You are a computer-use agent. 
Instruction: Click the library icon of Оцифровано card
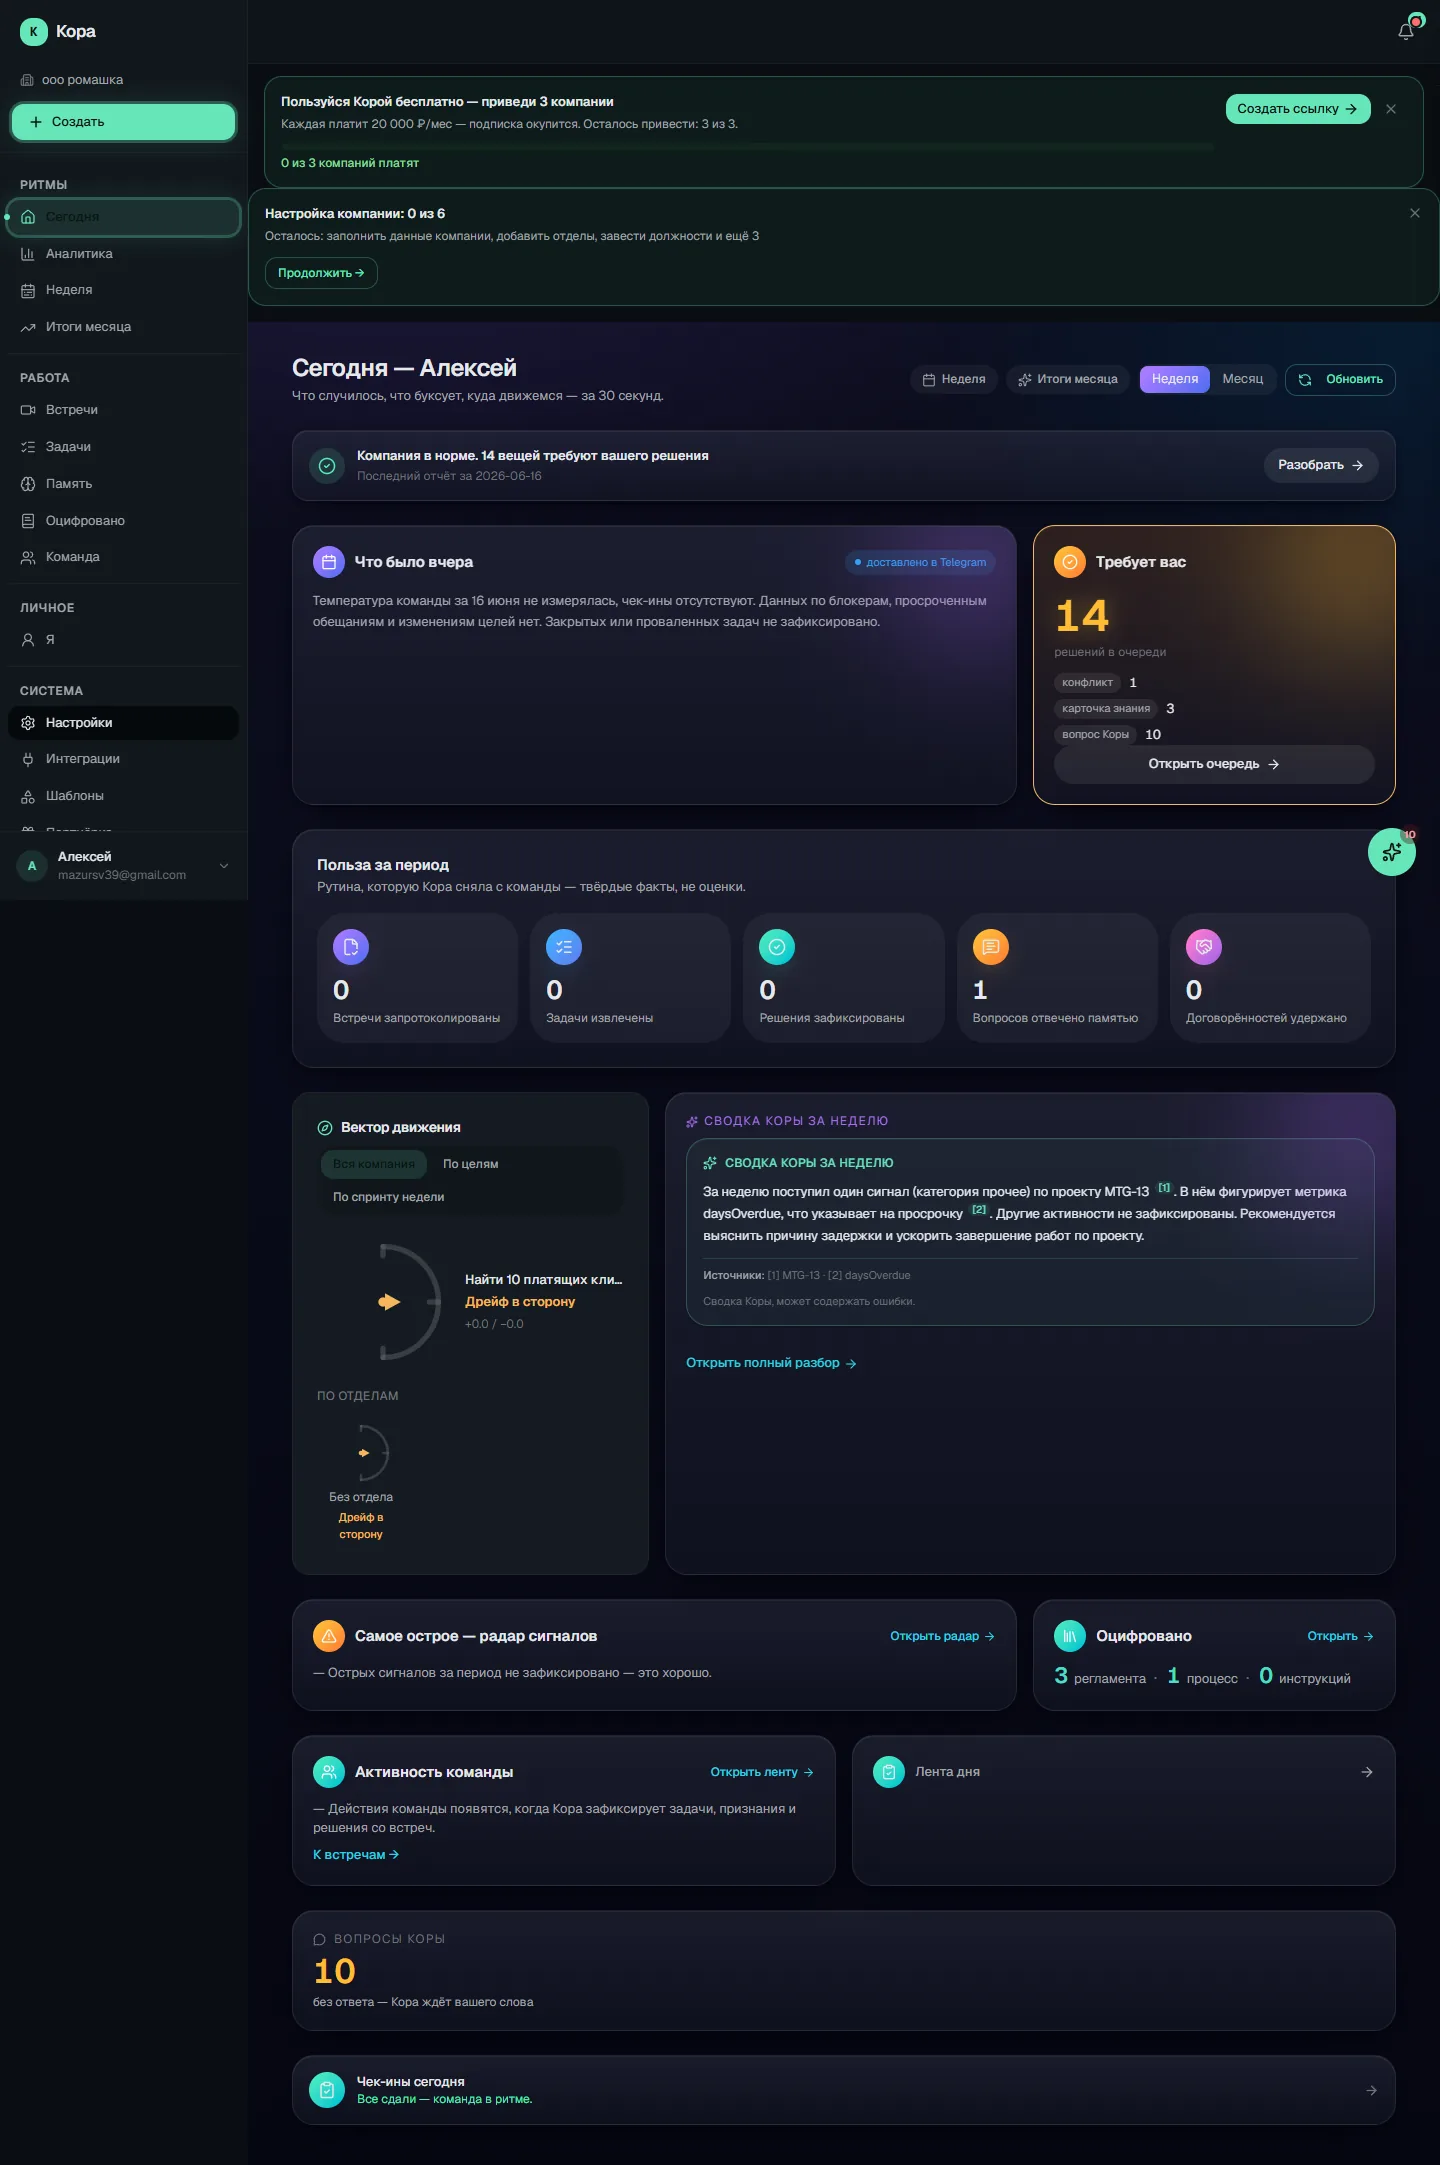pyautogui.click(x=1070, y=1636)
